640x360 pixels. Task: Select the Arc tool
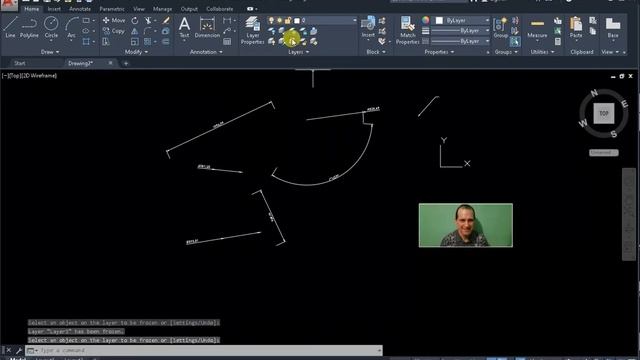(71, 28)
